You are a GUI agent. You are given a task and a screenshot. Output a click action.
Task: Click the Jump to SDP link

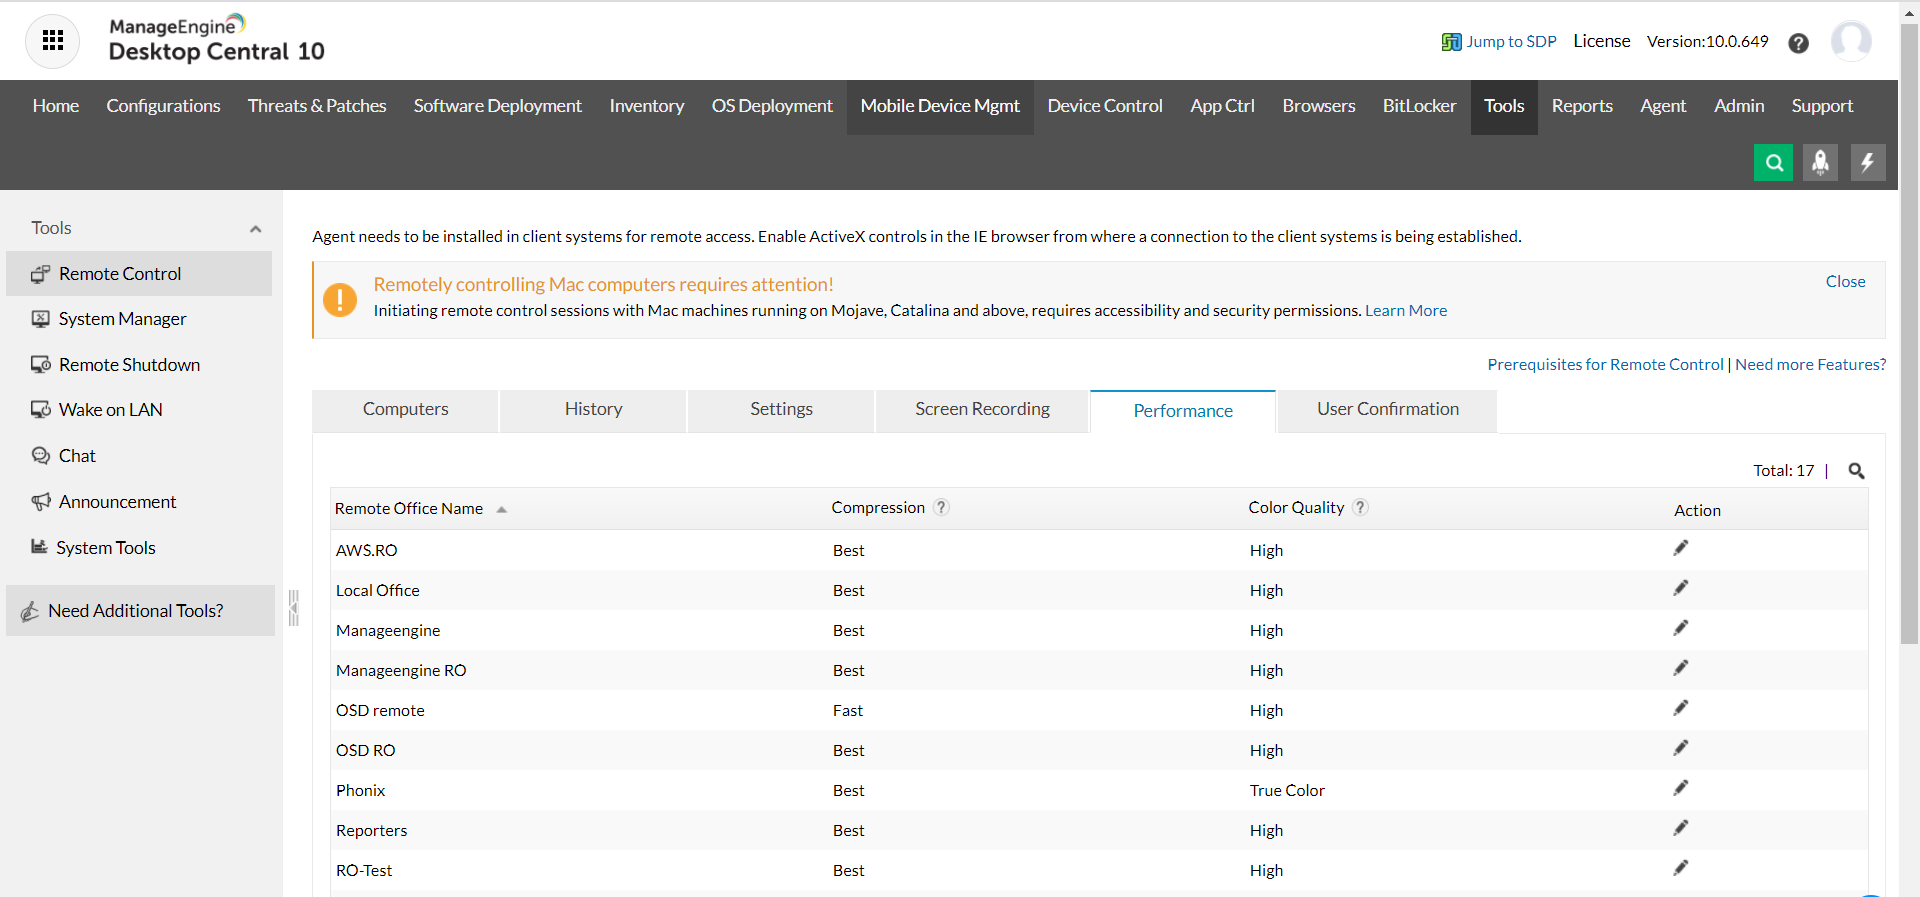(1511, 42)
